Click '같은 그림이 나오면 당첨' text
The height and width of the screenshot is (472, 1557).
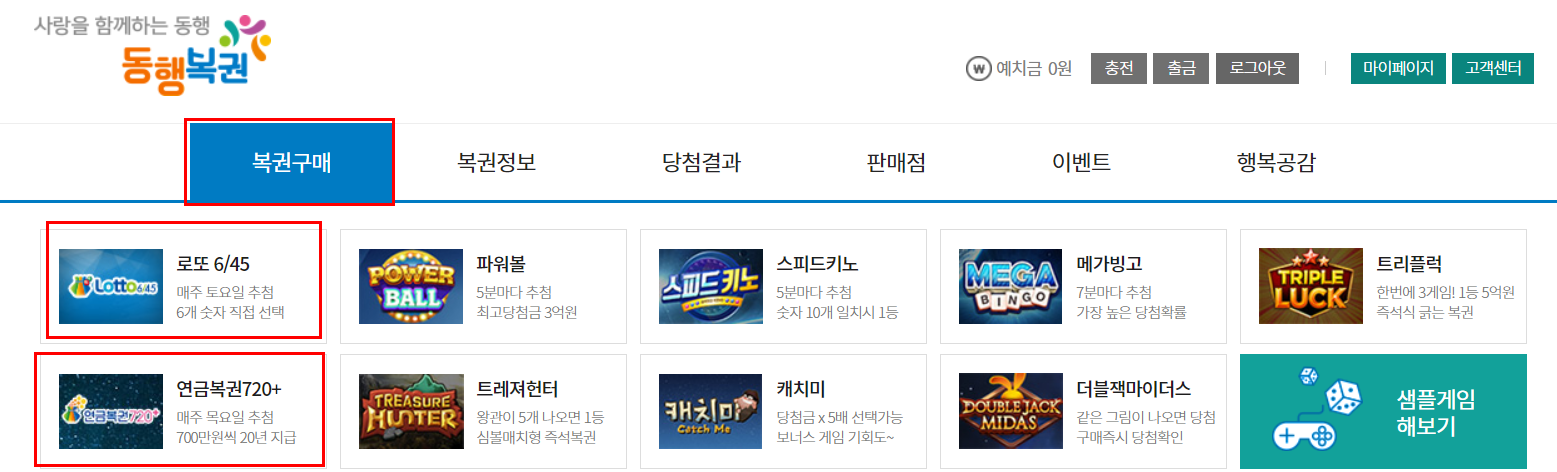(1146, 417)
